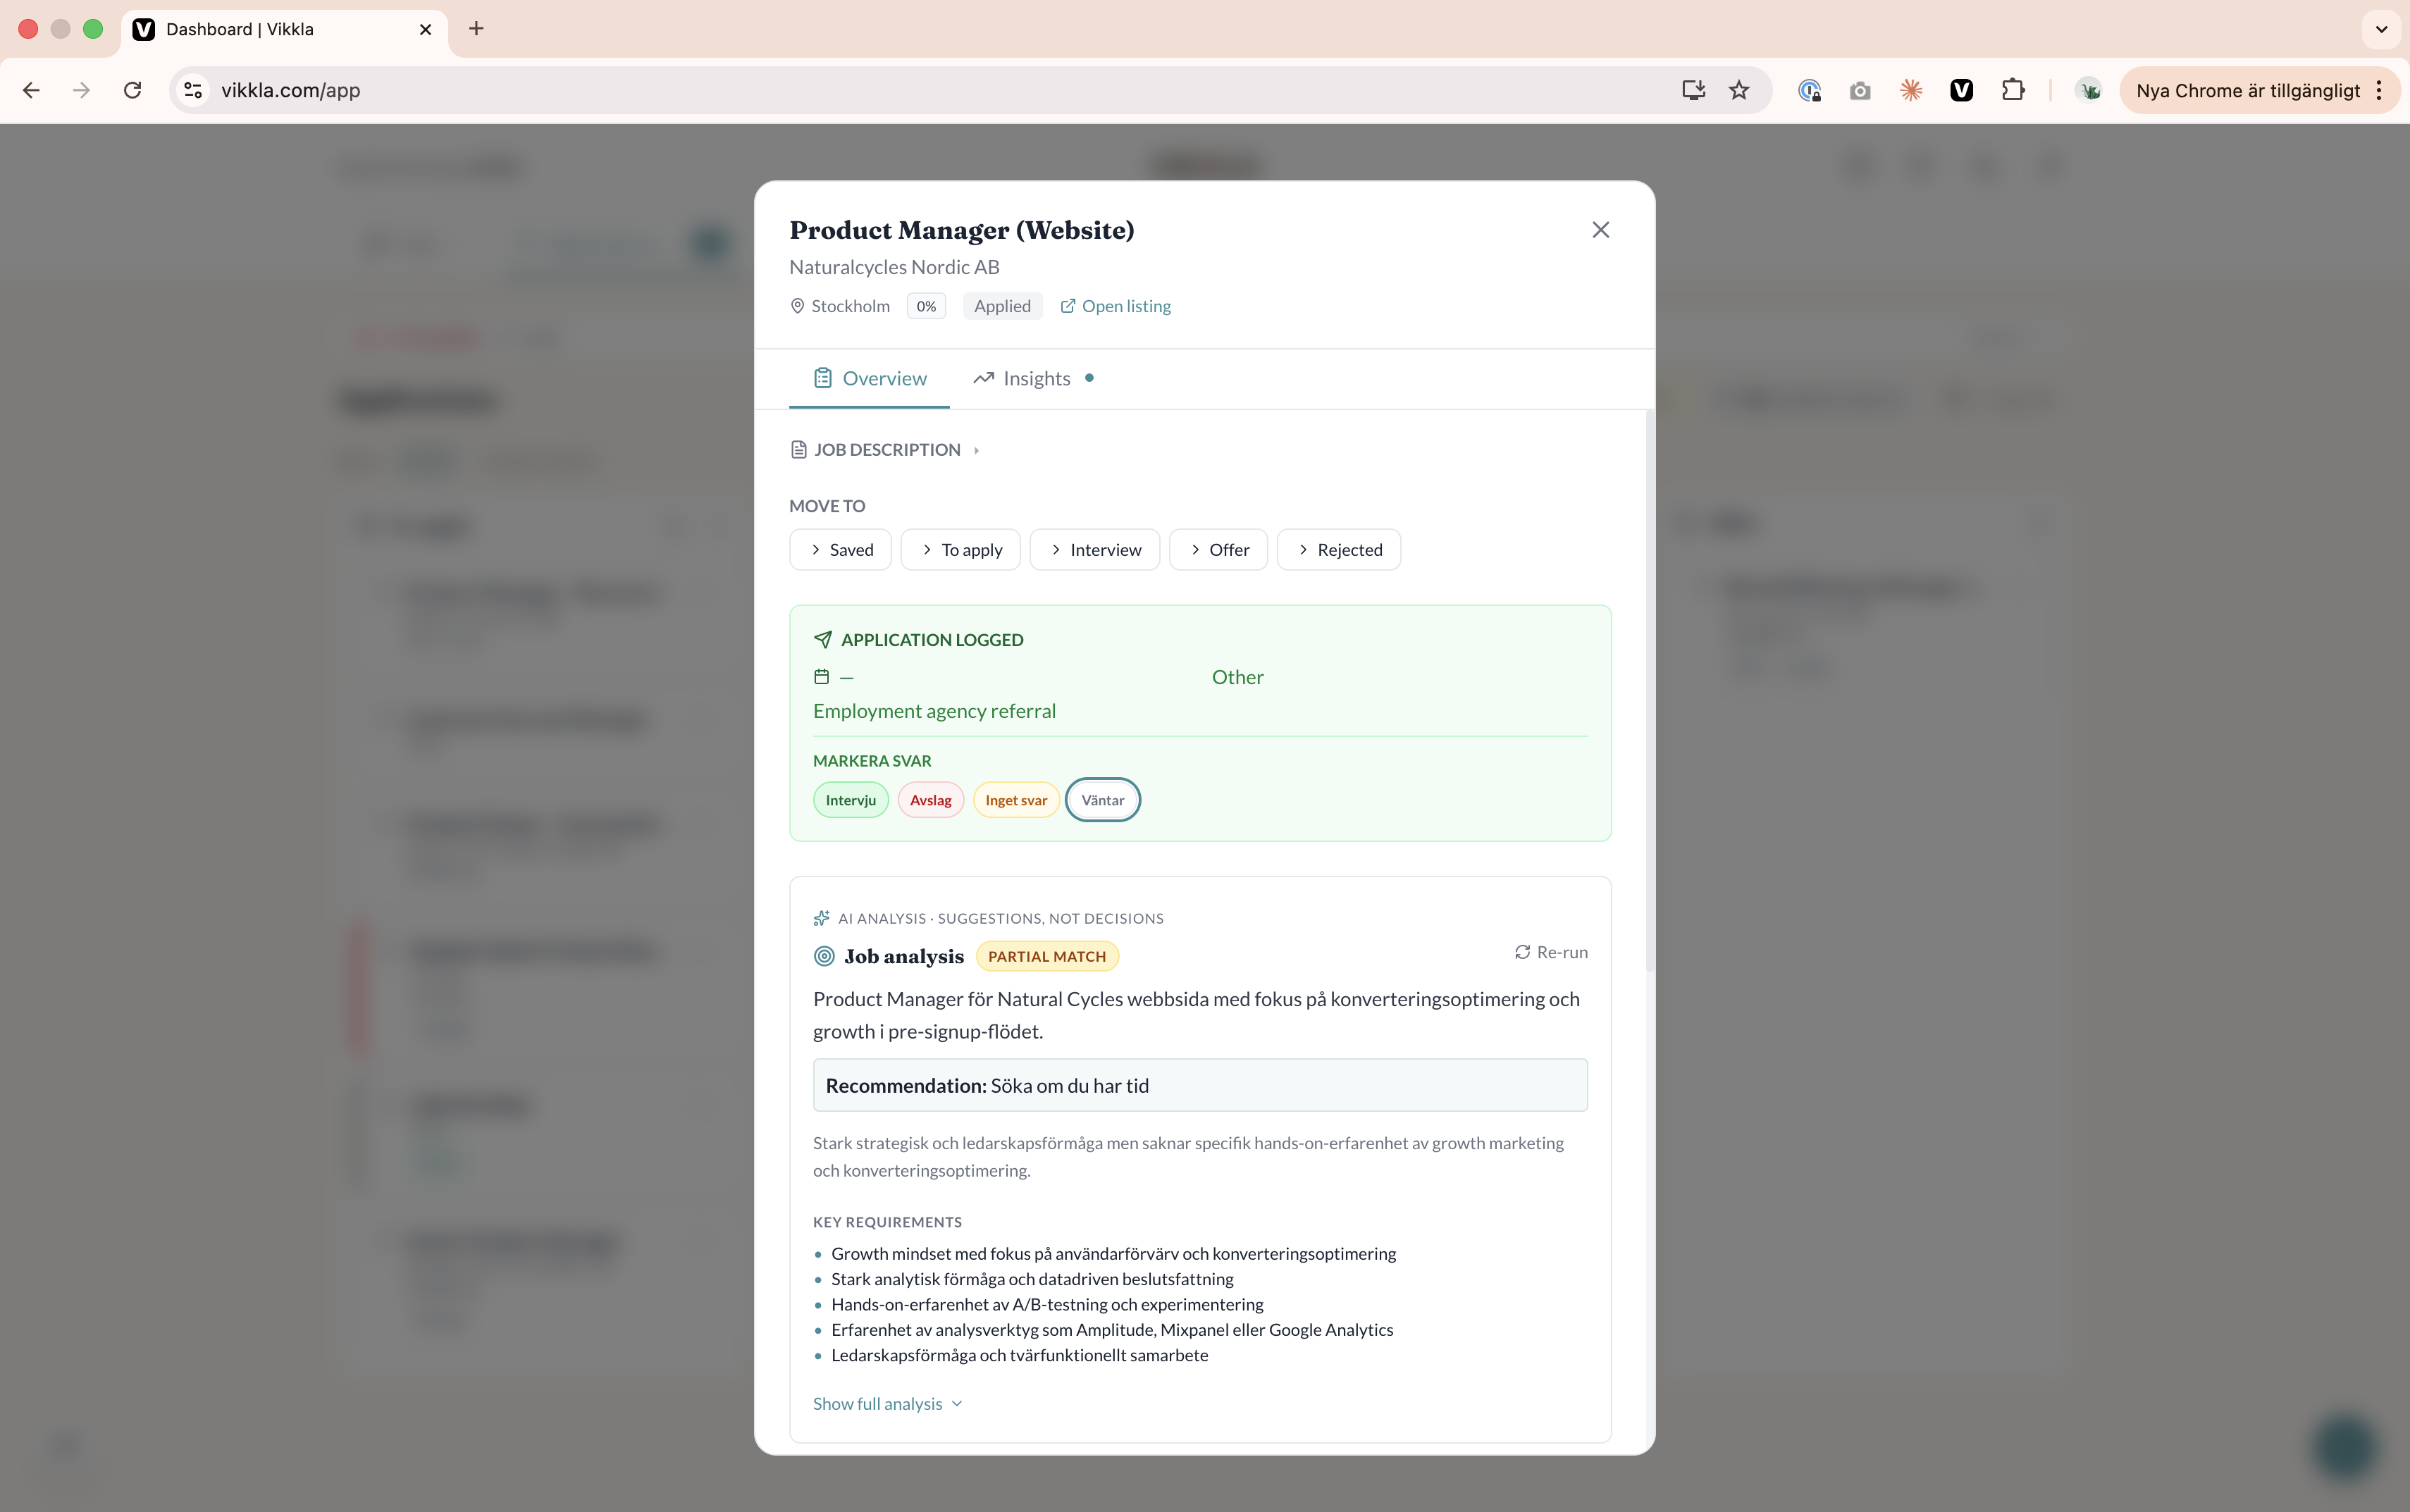Click requirement about A/B-testning och experimentering

coord(1047,1304)
